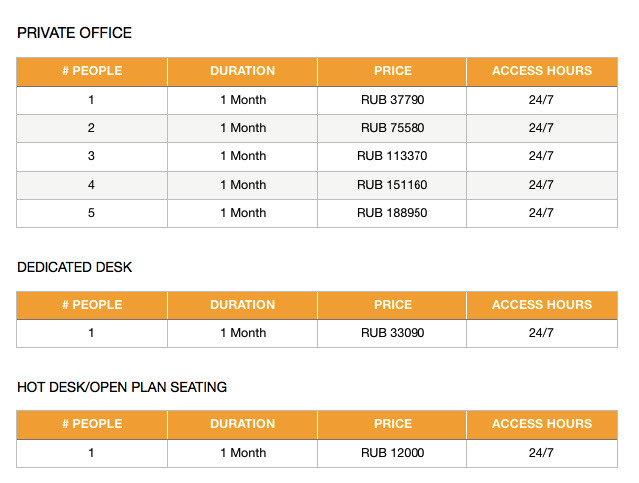Select the RUB 75580 price cell
639x483 pixels.
coord(392,128)
